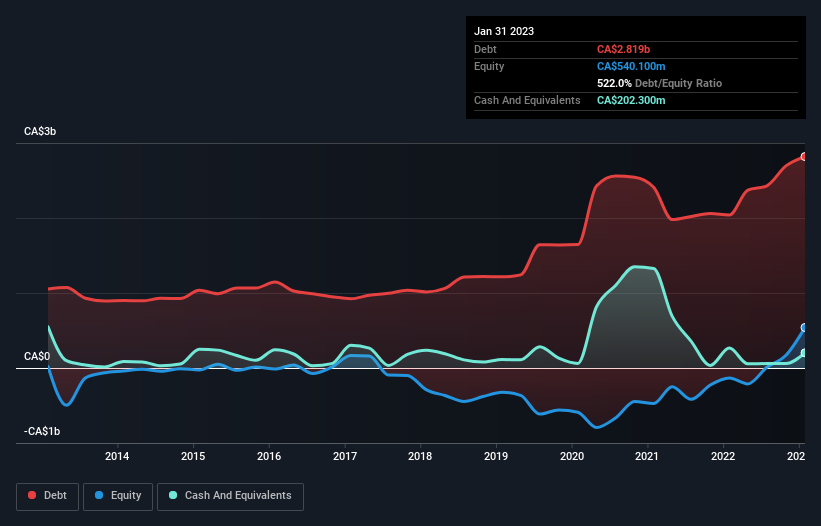Click the CA$3b y-axis label
Viewport: 821px width, 526px height.
click(x=40, y=131)
